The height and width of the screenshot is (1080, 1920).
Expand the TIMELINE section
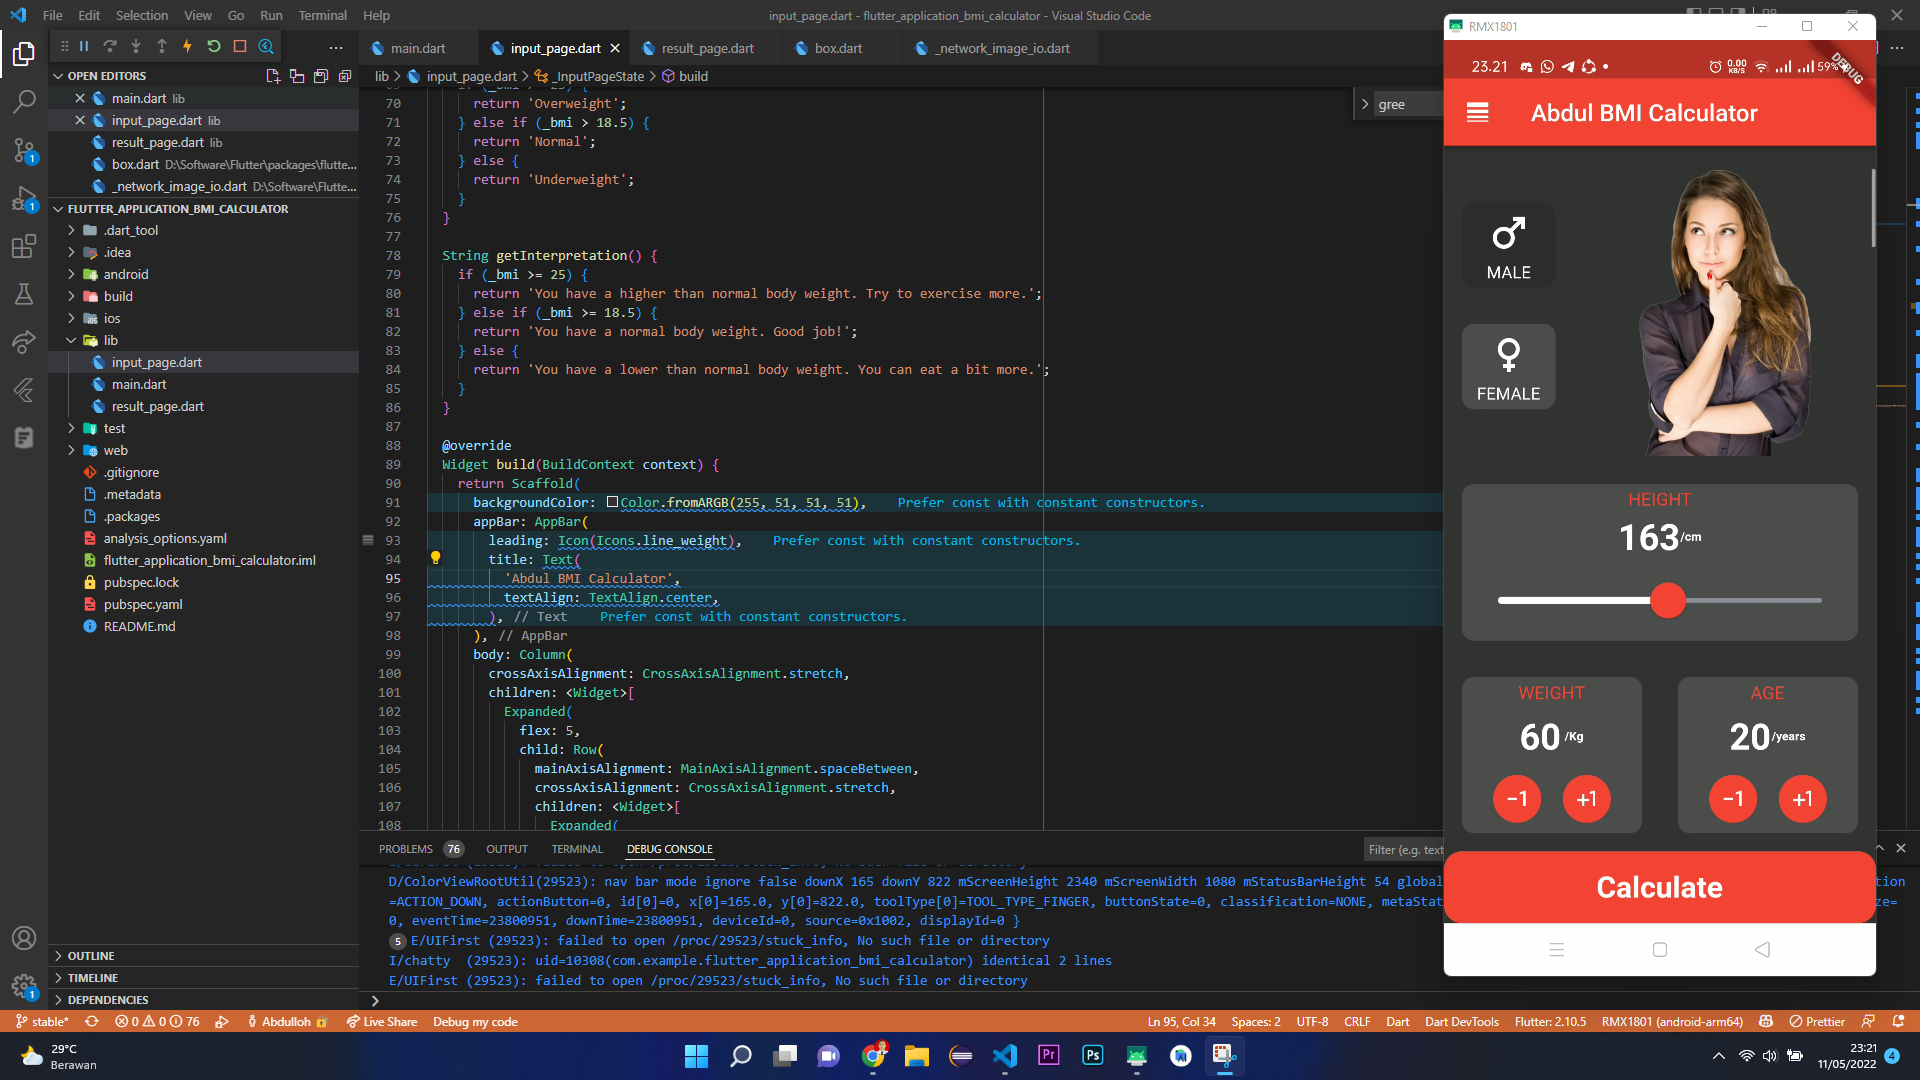click(x=92, y=978)
